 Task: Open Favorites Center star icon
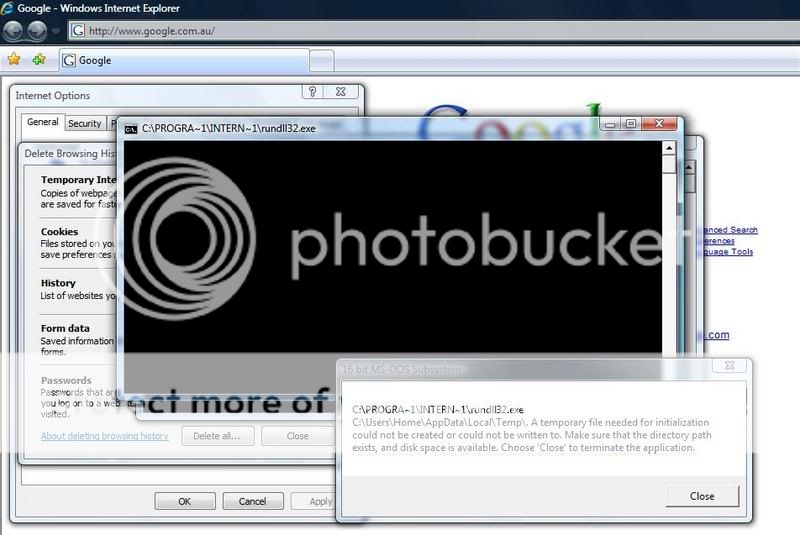pos(14,59)
